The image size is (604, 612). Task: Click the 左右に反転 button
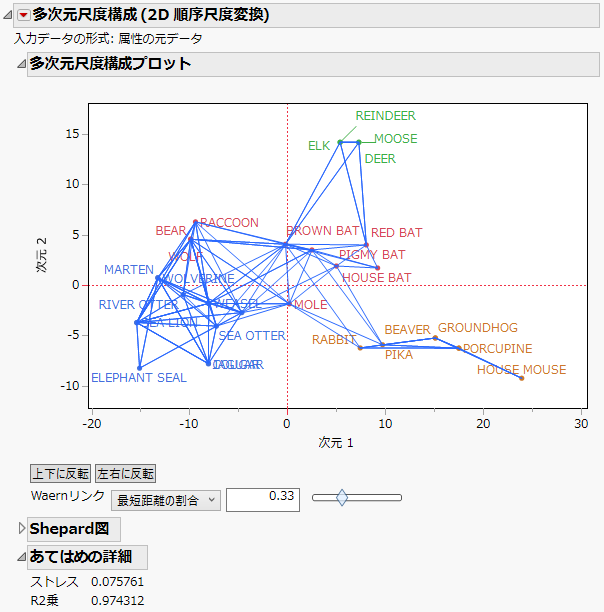(x=126, y=474)
